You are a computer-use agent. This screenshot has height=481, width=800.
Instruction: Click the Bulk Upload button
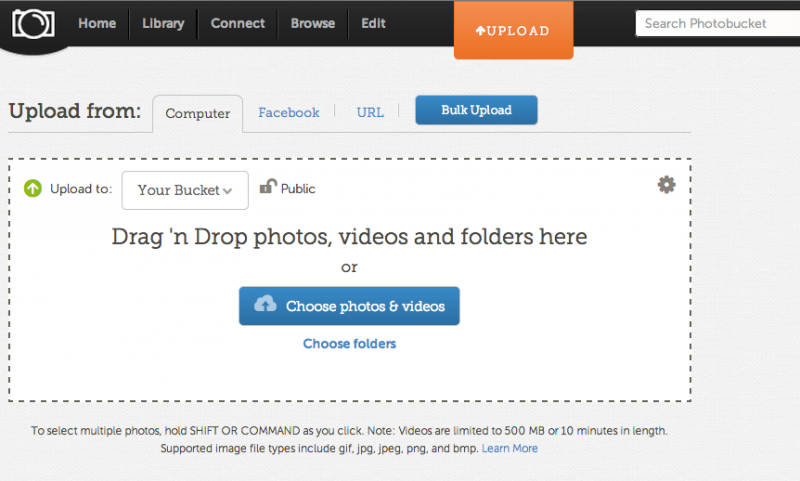[x=477, y=110]
